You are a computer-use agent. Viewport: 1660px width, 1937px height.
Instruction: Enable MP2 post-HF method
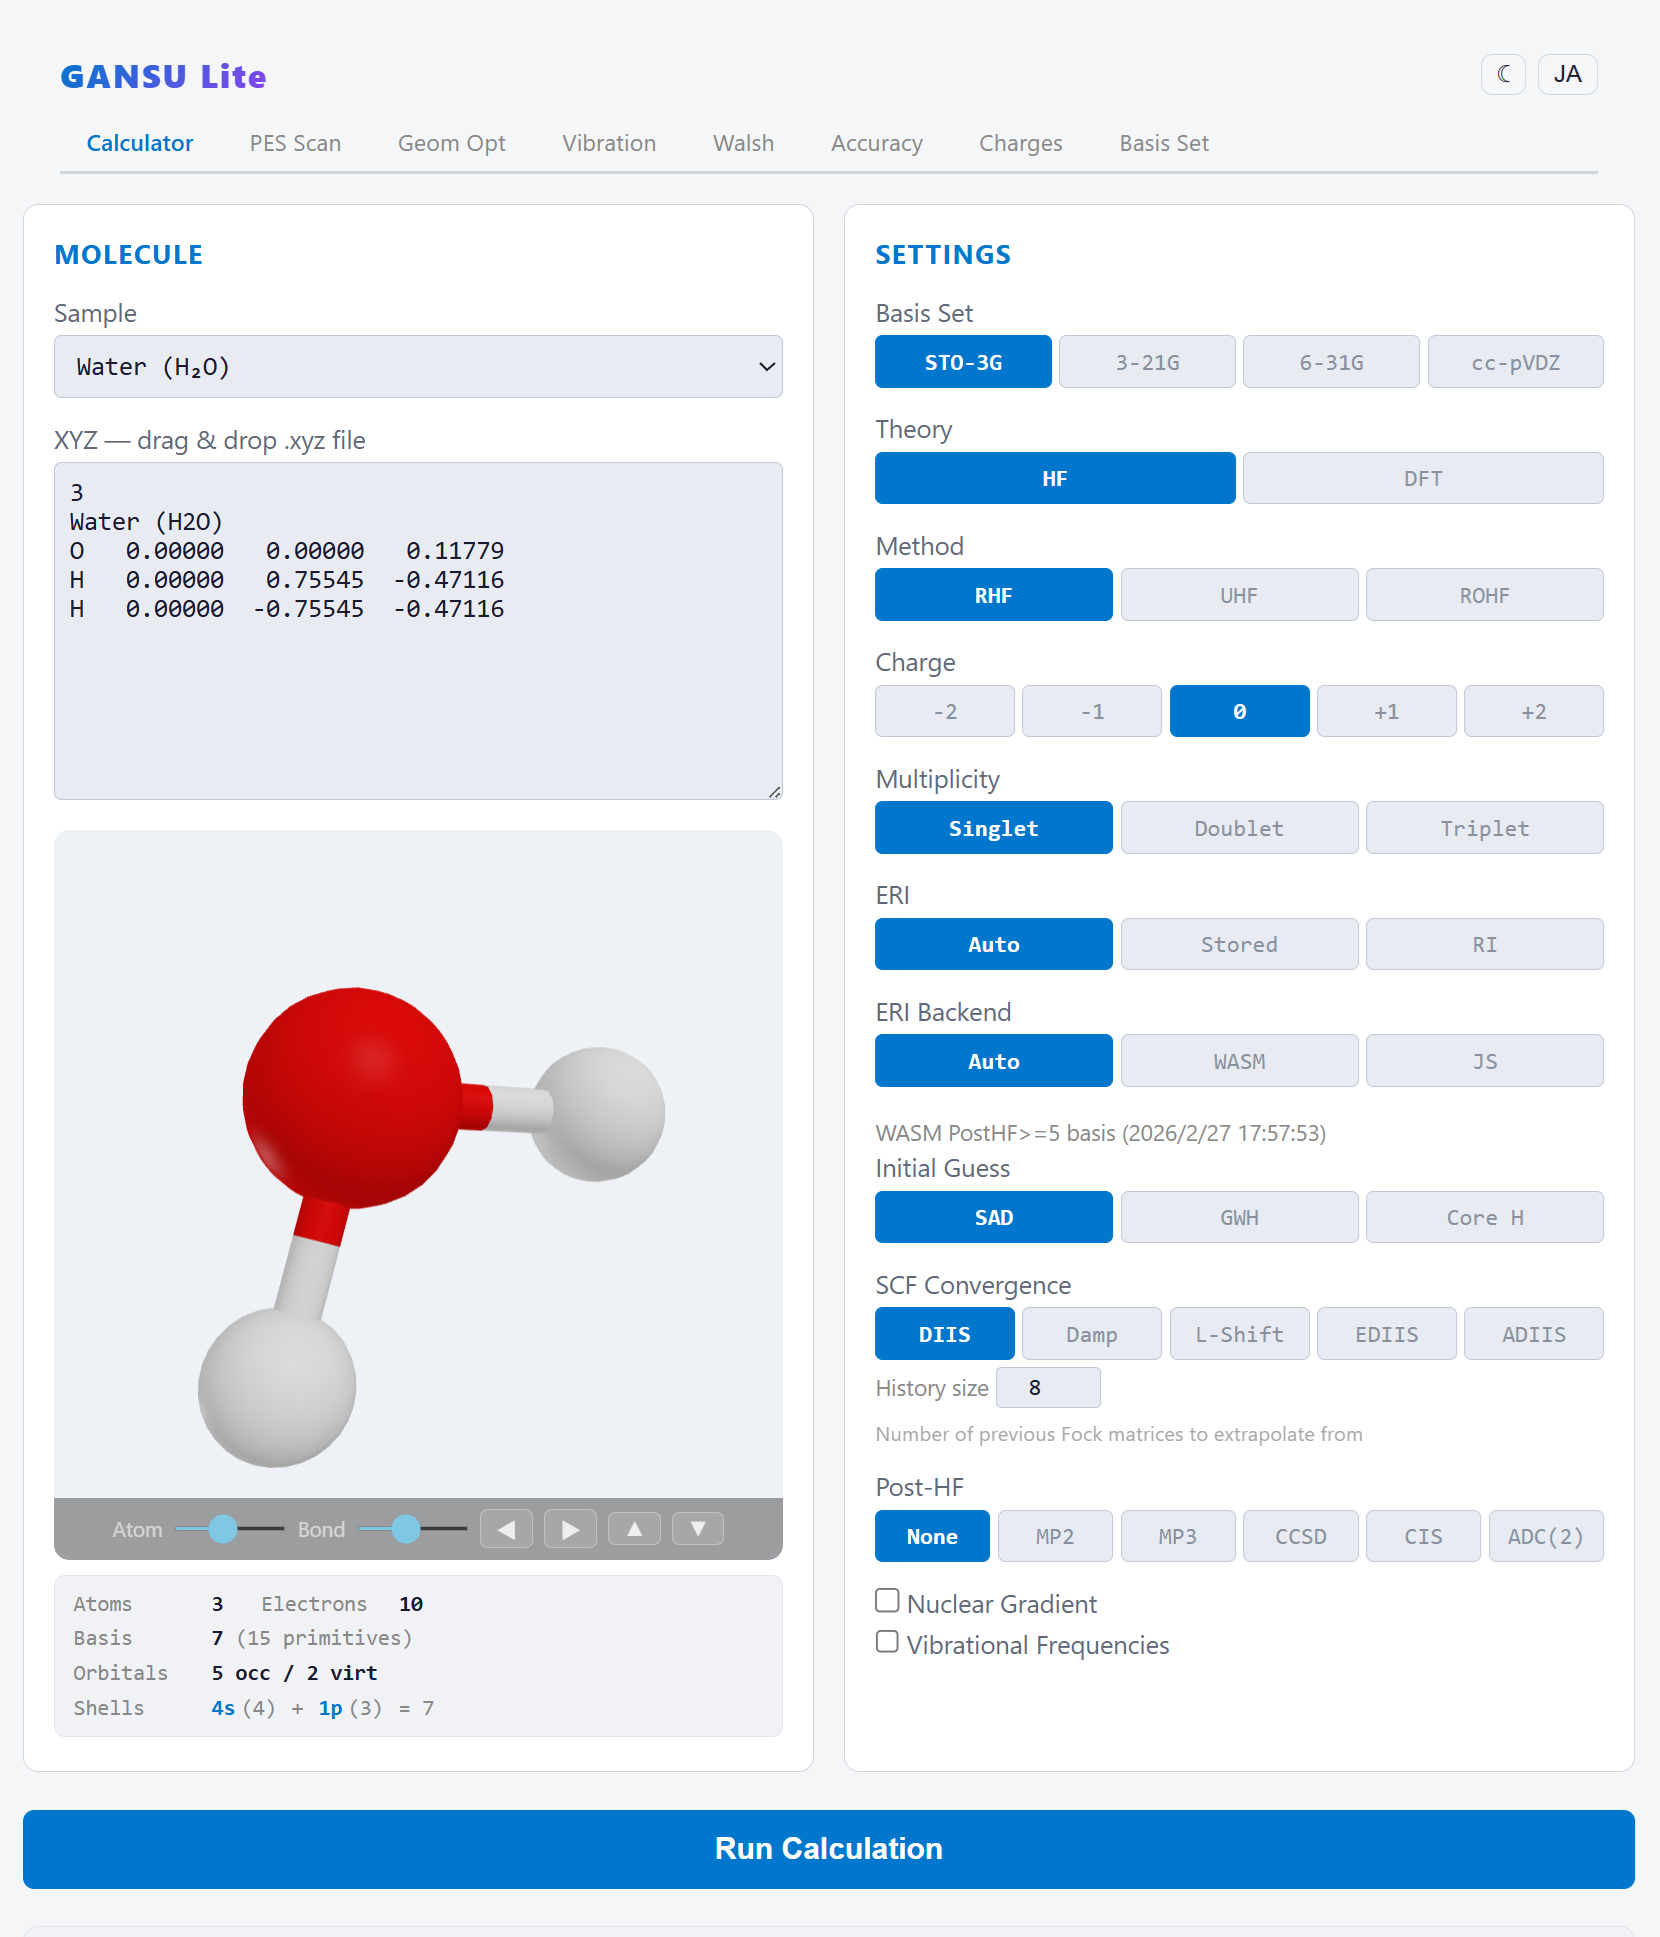1055,1536
